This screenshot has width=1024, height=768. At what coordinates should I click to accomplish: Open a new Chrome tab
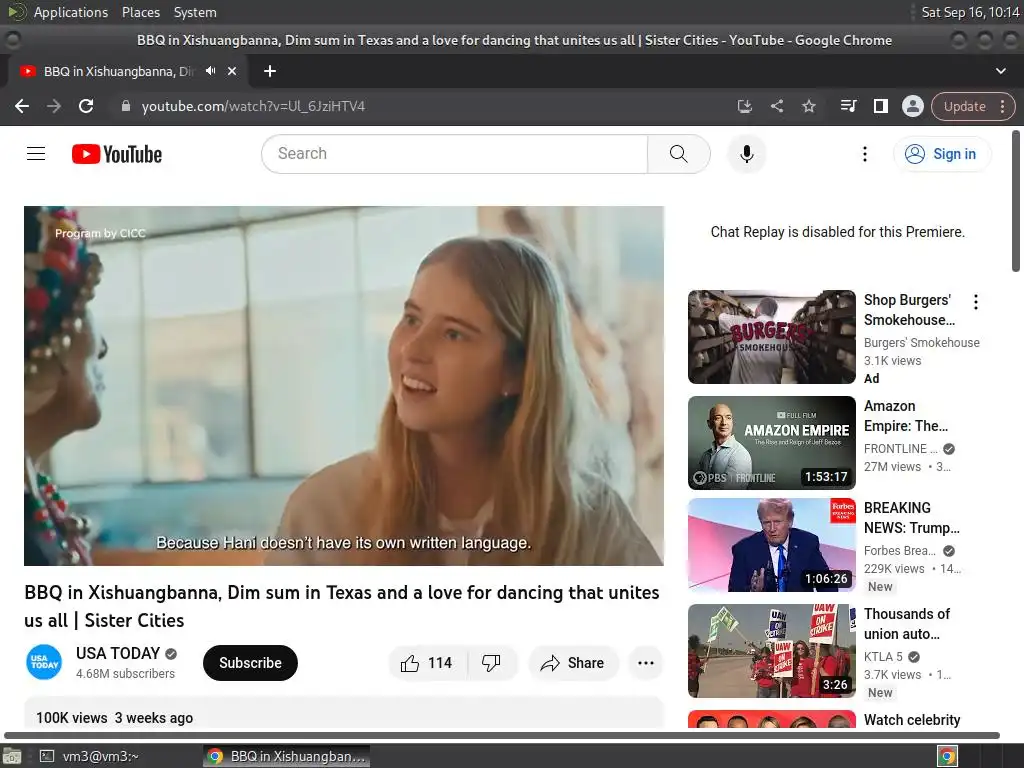[270, 71]
